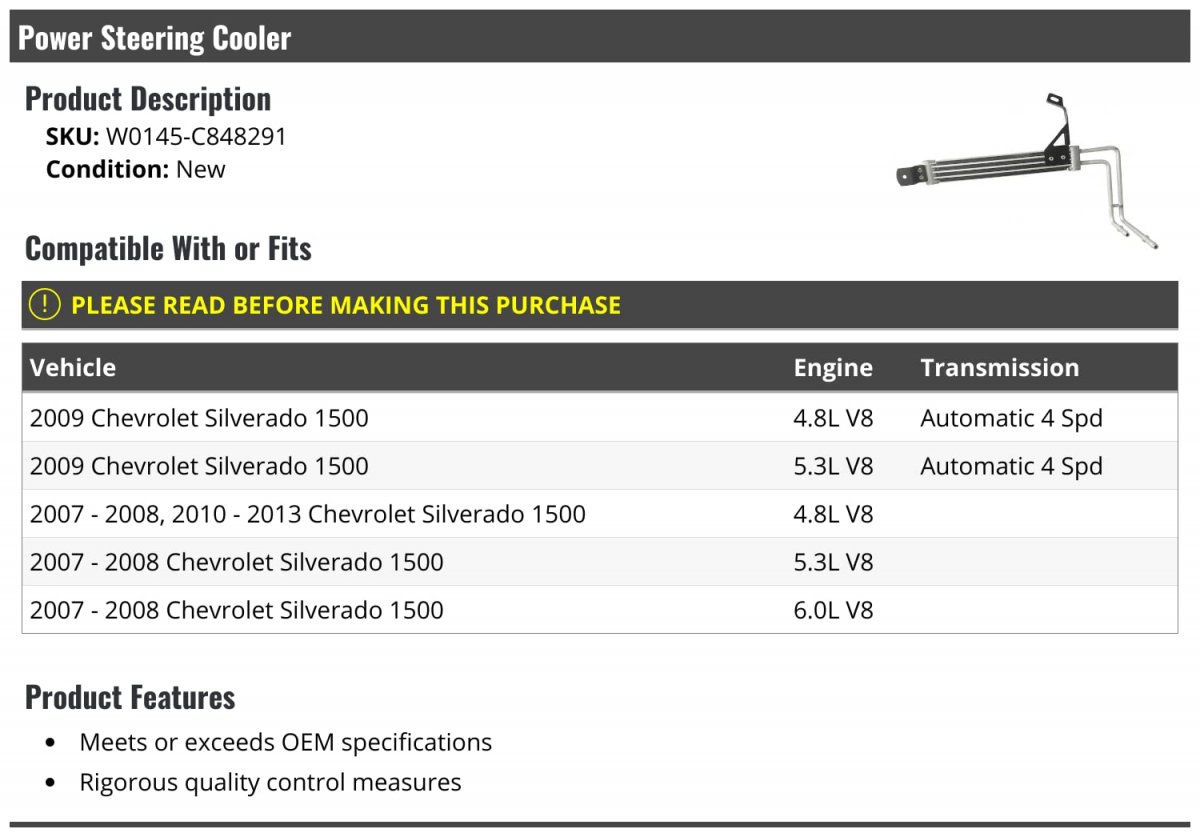1200x837 pixels.
Task: Click the Transmission column header
Action: pyautogui.click(x=999, y=367)
